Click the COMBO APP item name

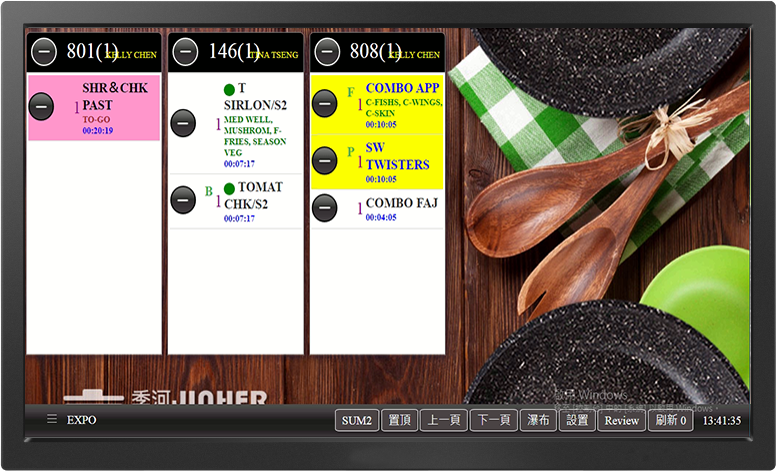pyautogui.click(x=402, y=88)
